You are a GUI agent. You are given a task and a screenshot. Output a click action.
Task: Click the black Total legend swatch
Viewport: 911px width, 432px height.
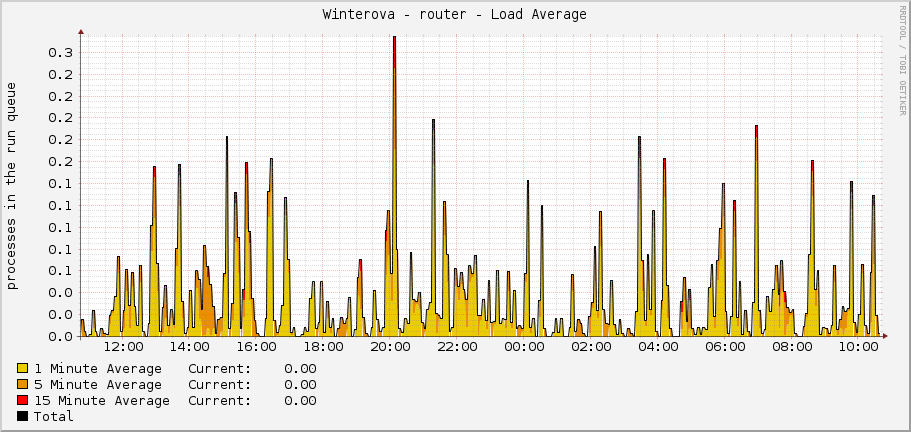coord(23,416)
